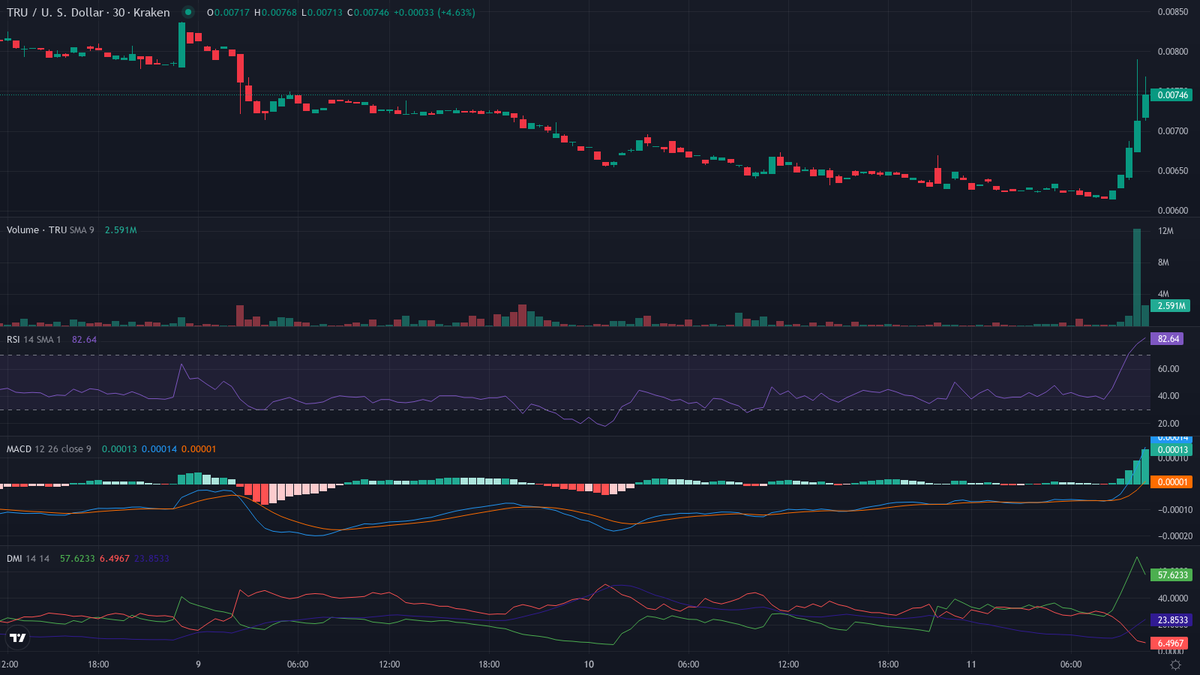Click the blue ADX 23.8533 value tag
This screenshot has height=675, width=1200.
(x=1171, y=620)
